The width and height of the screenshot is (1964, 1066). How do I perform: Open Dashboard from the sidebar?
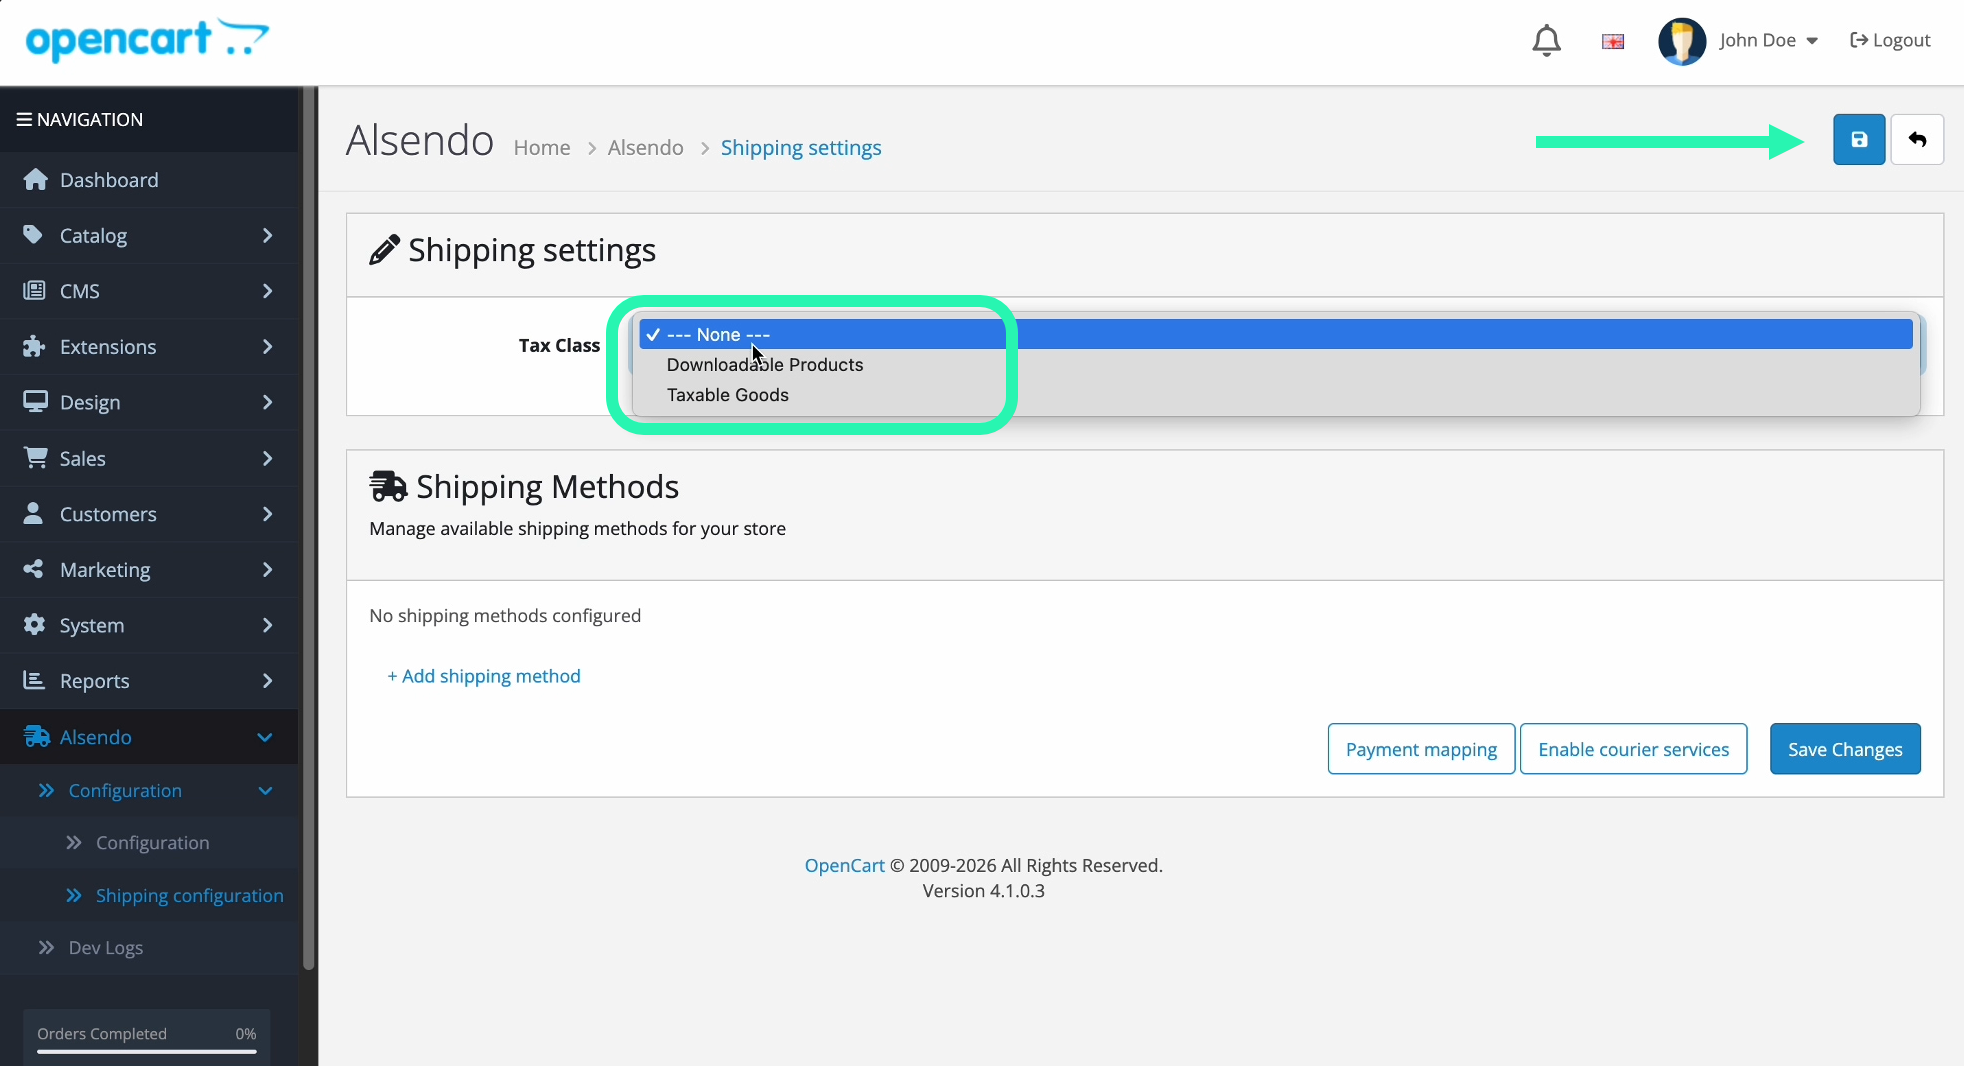(x=150, y=180)
